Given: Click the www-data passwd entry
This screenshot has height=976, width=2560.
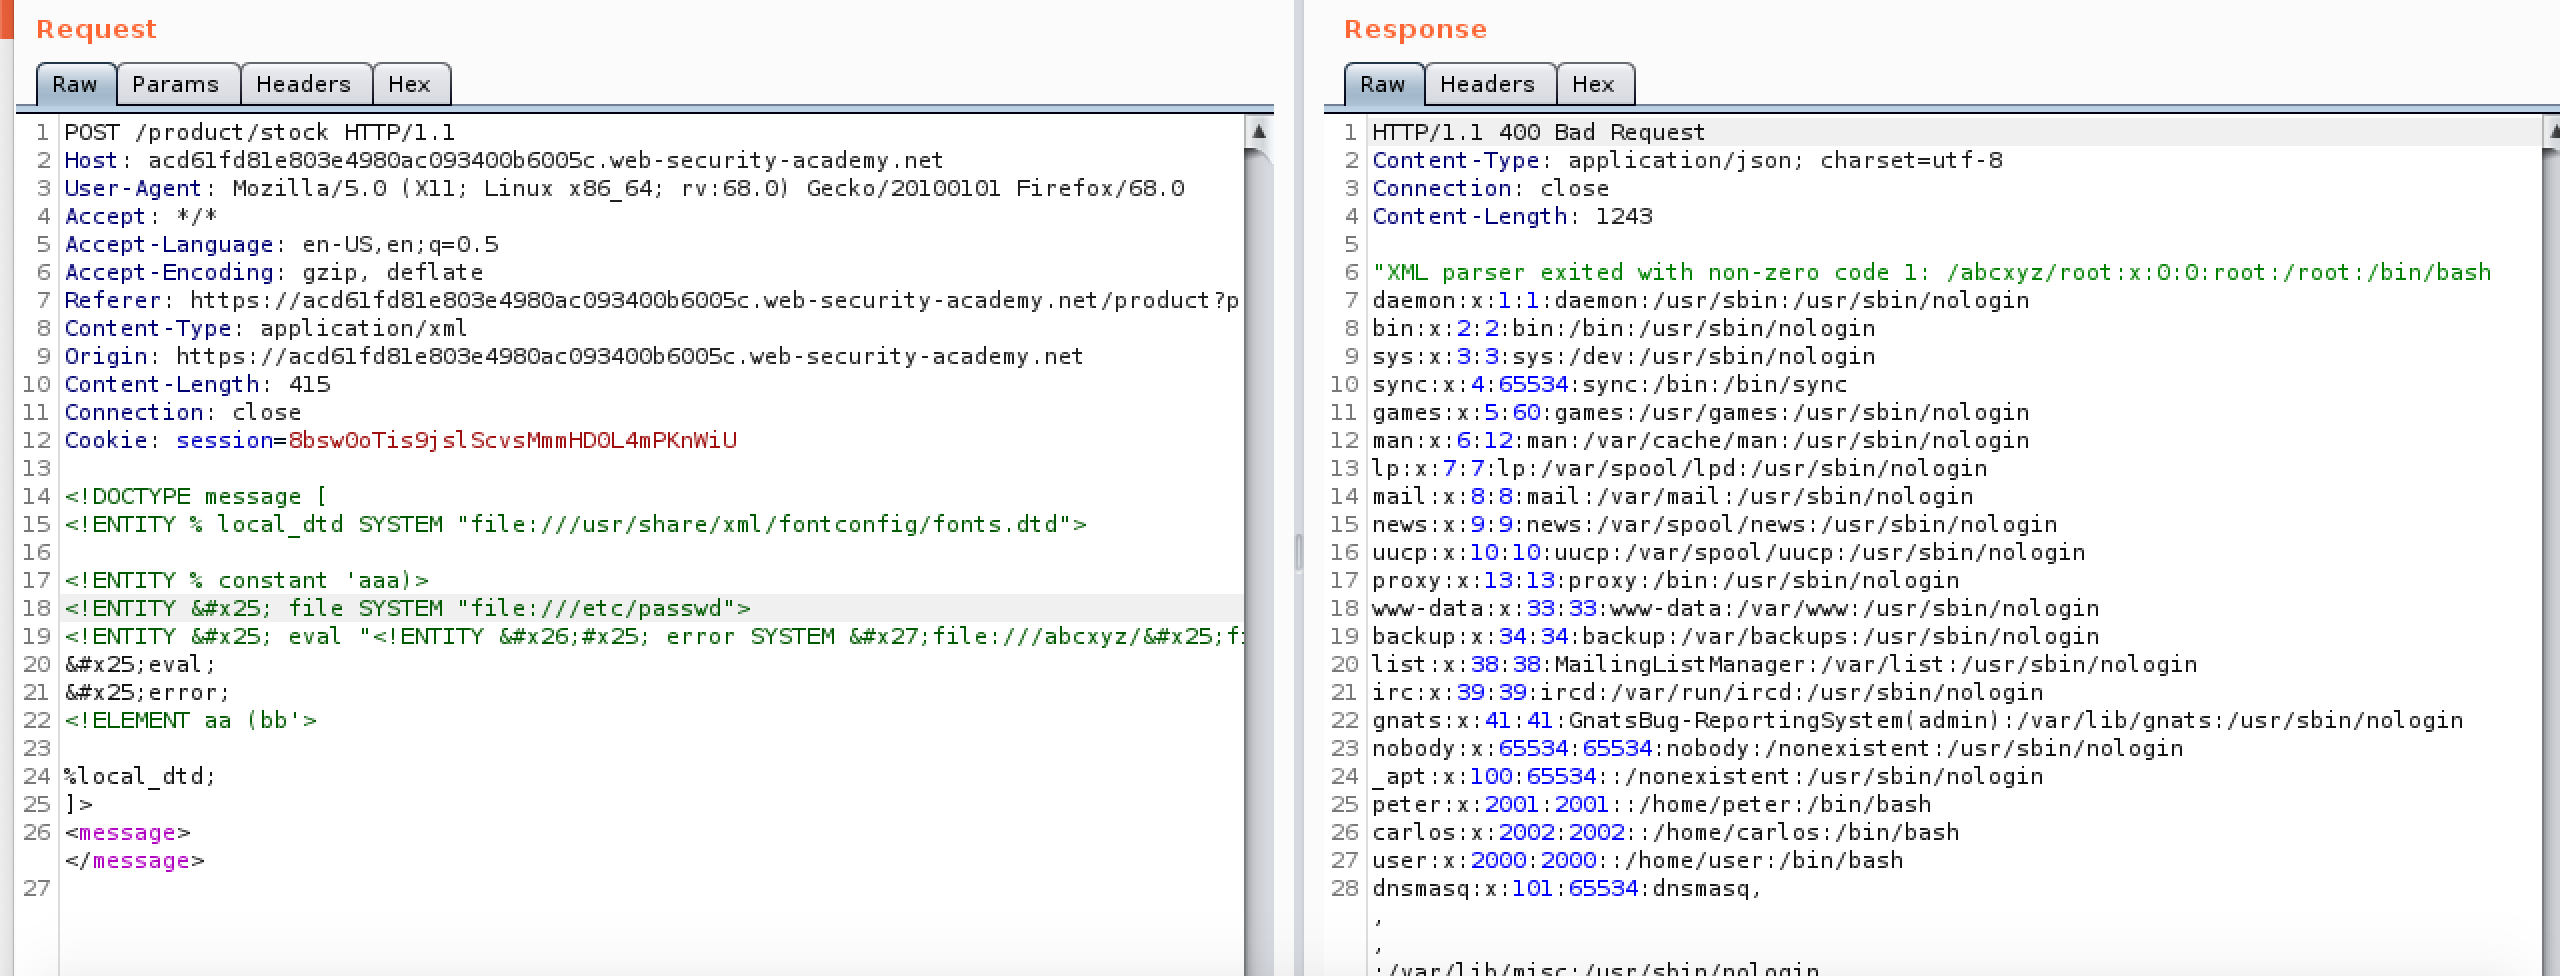Looking at the screenshot, I should point(1736,608).
